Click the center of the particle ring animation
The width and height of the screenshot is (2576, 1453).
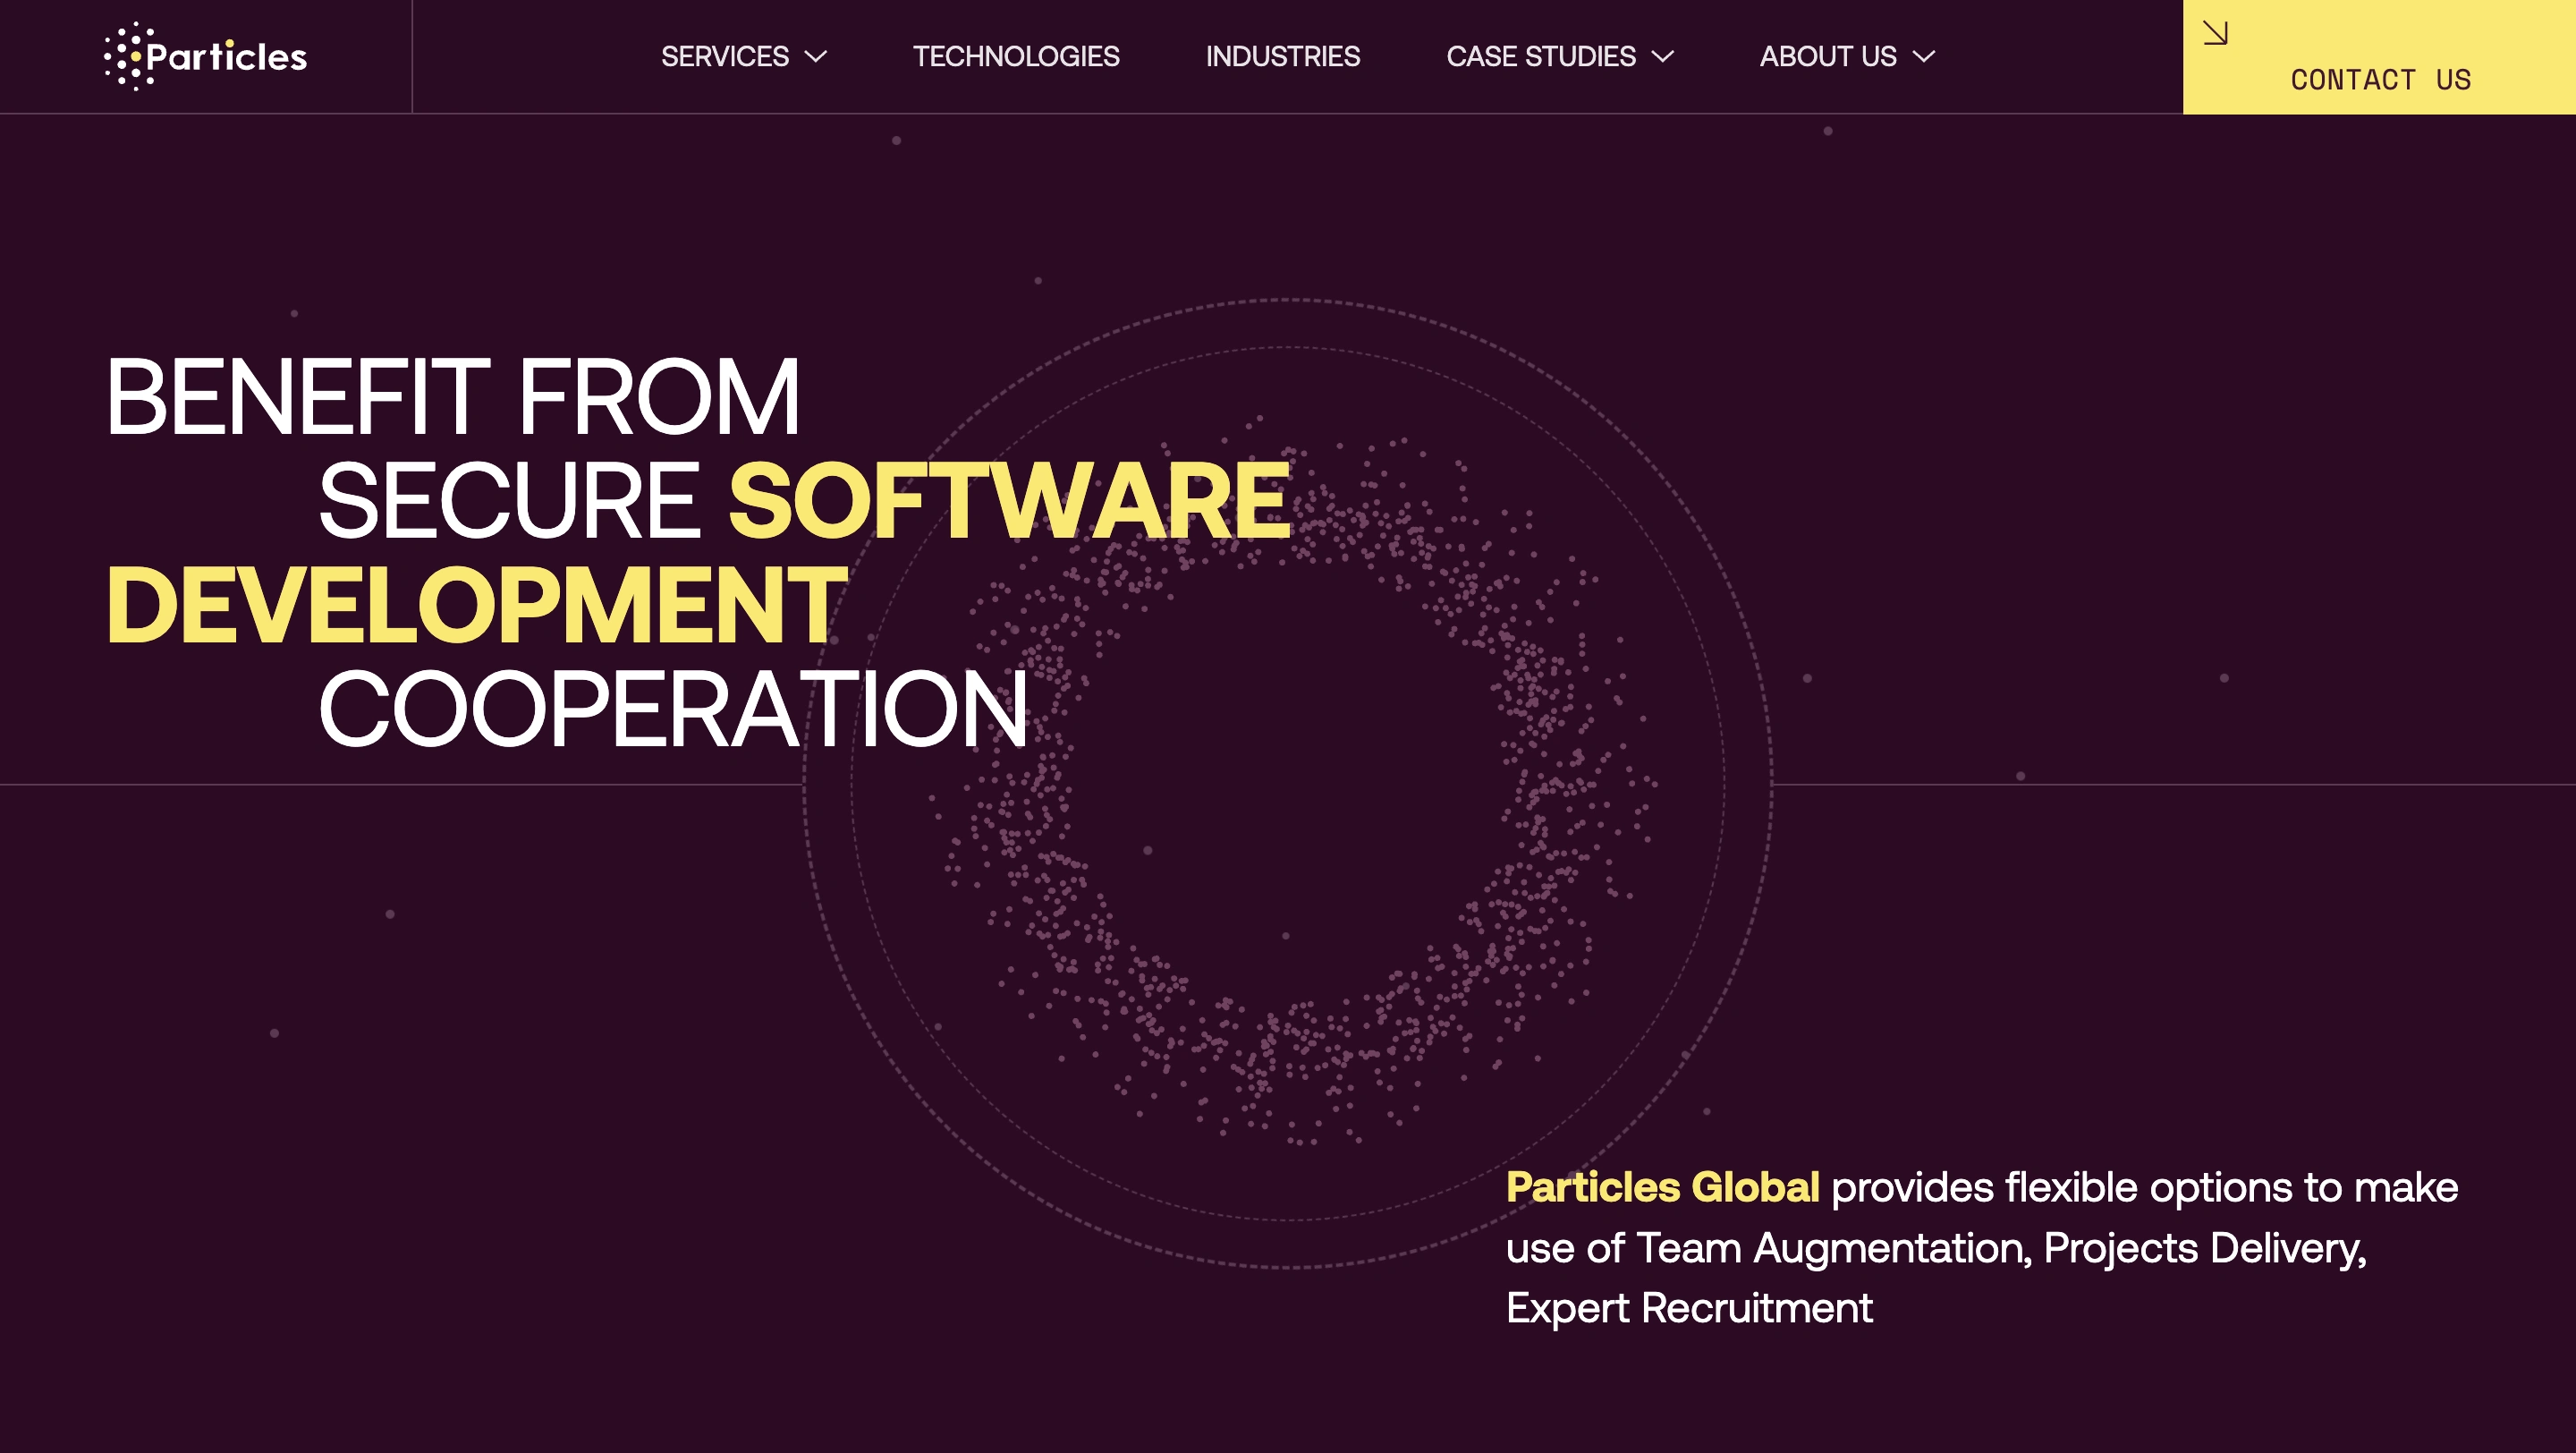pyautogui.click(x=1286, y=783)
